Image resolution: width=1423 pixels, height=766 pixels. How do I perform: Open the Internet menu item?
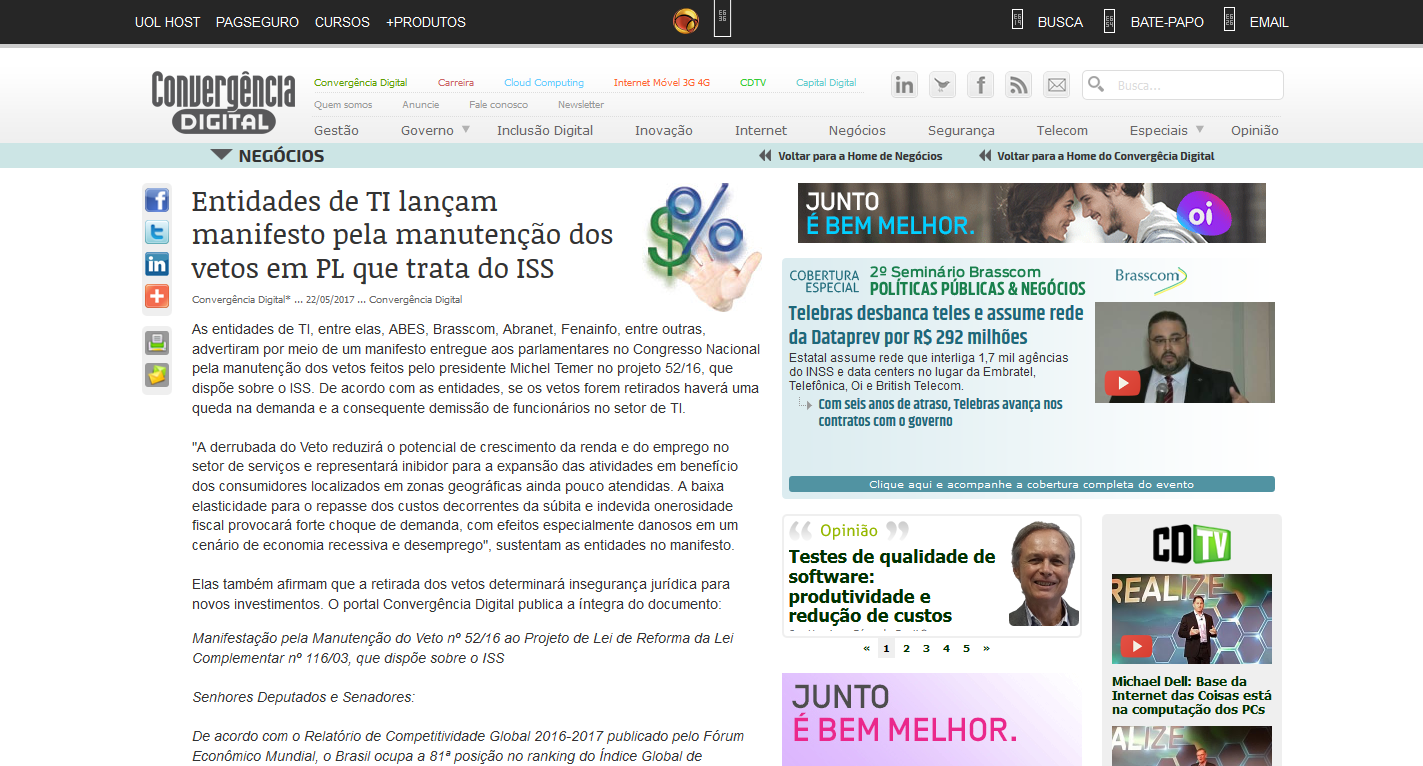tap(761, 130)
